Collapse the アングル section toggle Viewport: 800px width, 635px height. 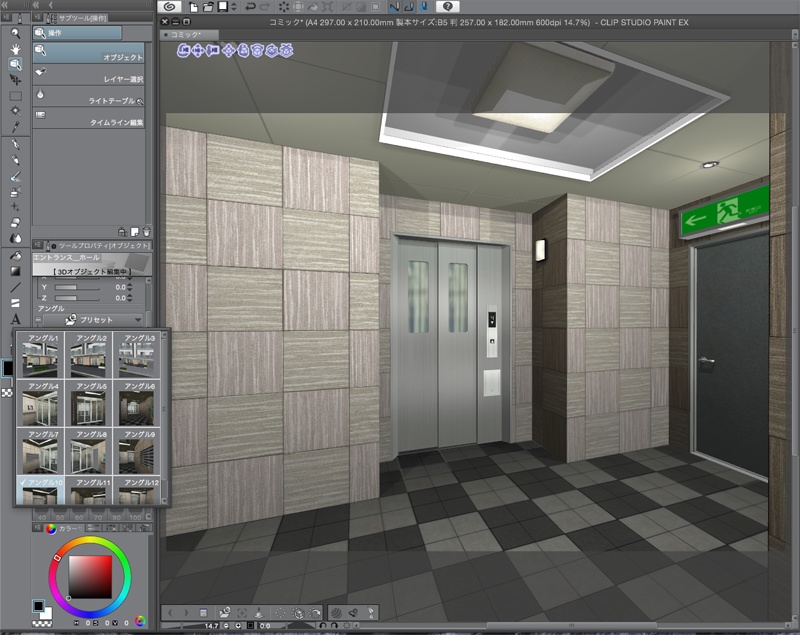coord(38,320)
